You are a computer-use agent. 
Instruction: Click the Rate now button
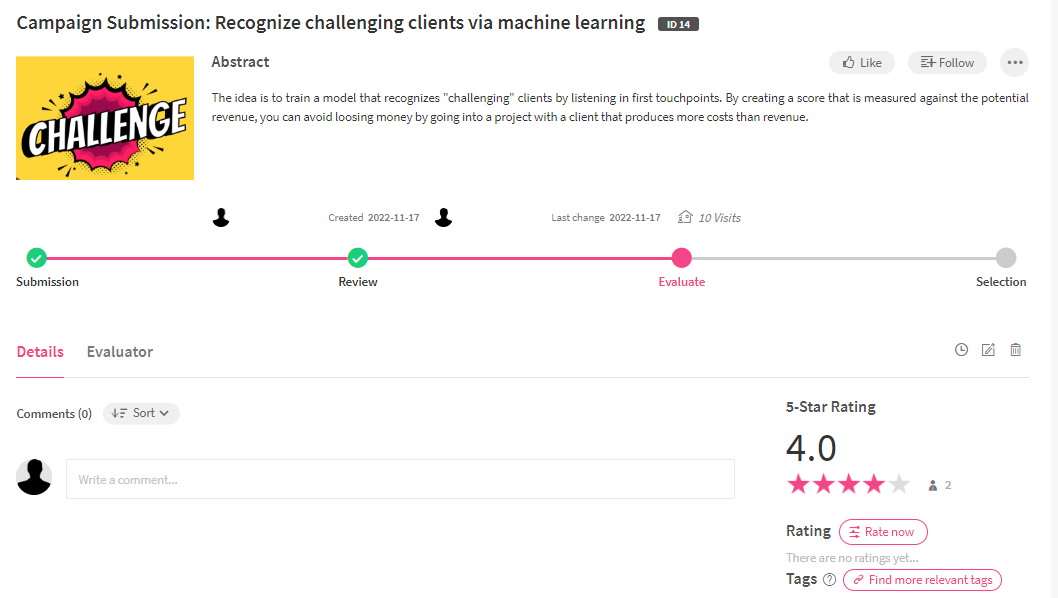883,532
